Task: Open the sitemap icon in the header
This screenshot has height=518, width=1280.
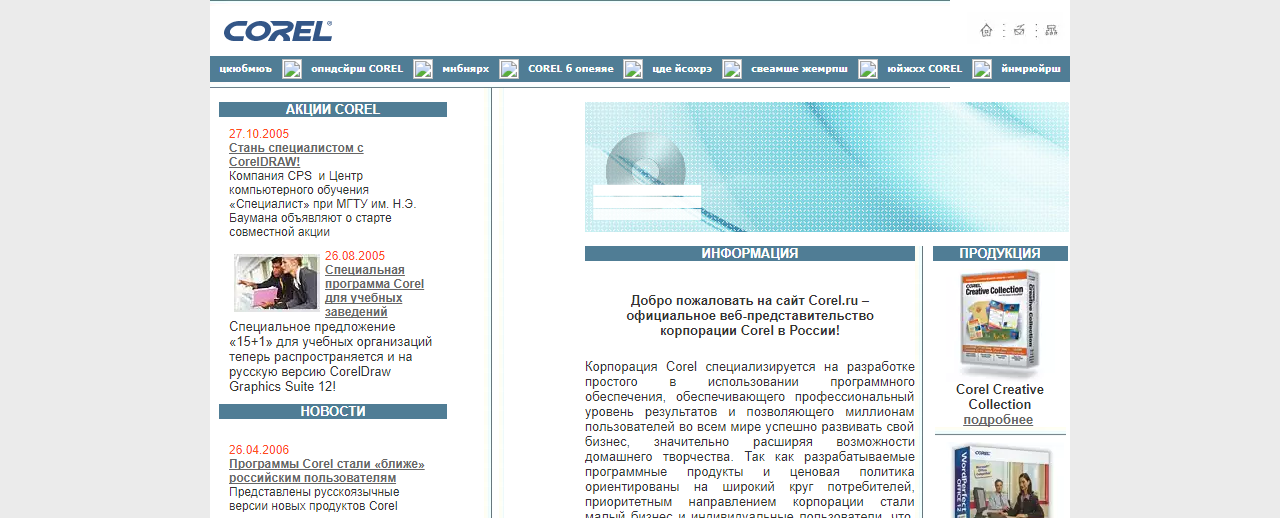Action: click(x=1051, y=30)
